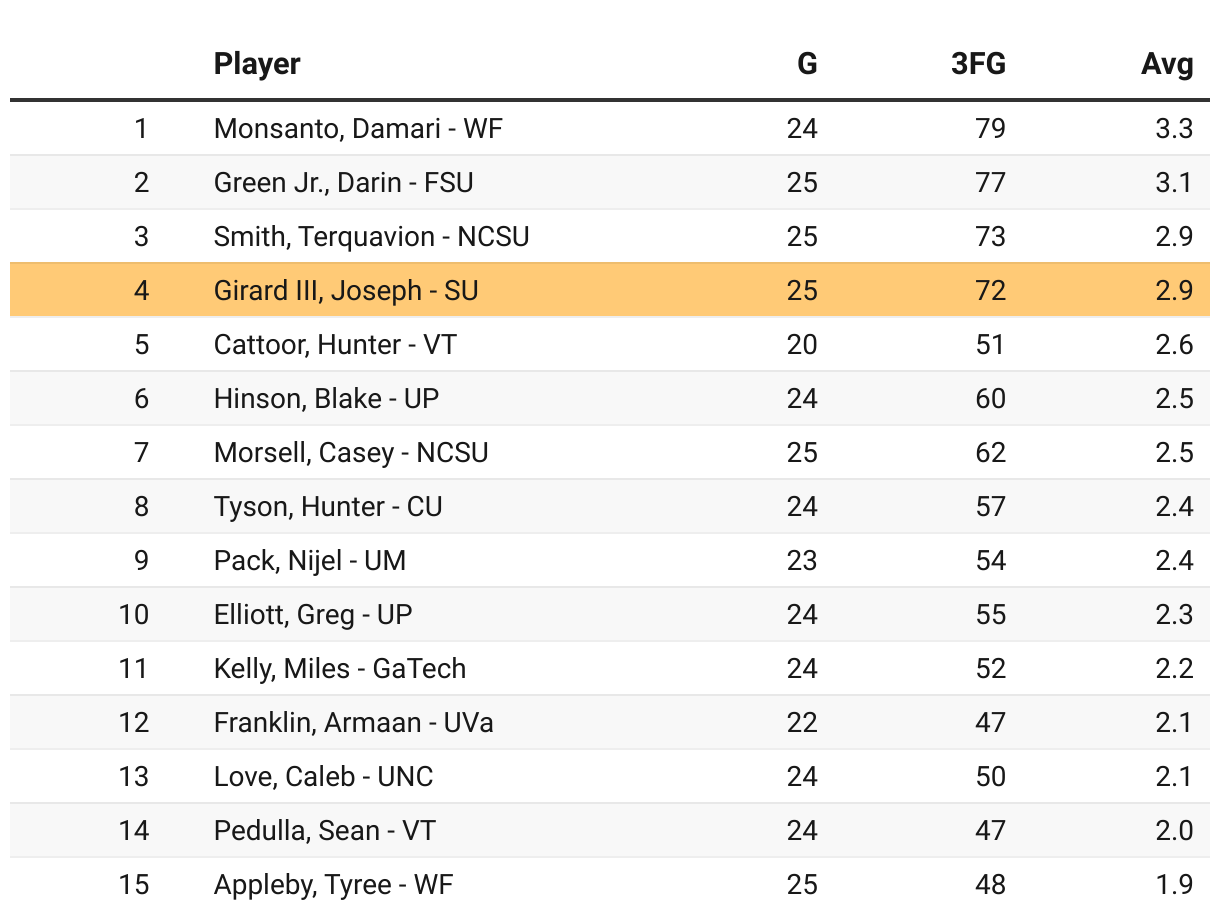
Task: Click the 3FG column header
Action: pos(978,64)
